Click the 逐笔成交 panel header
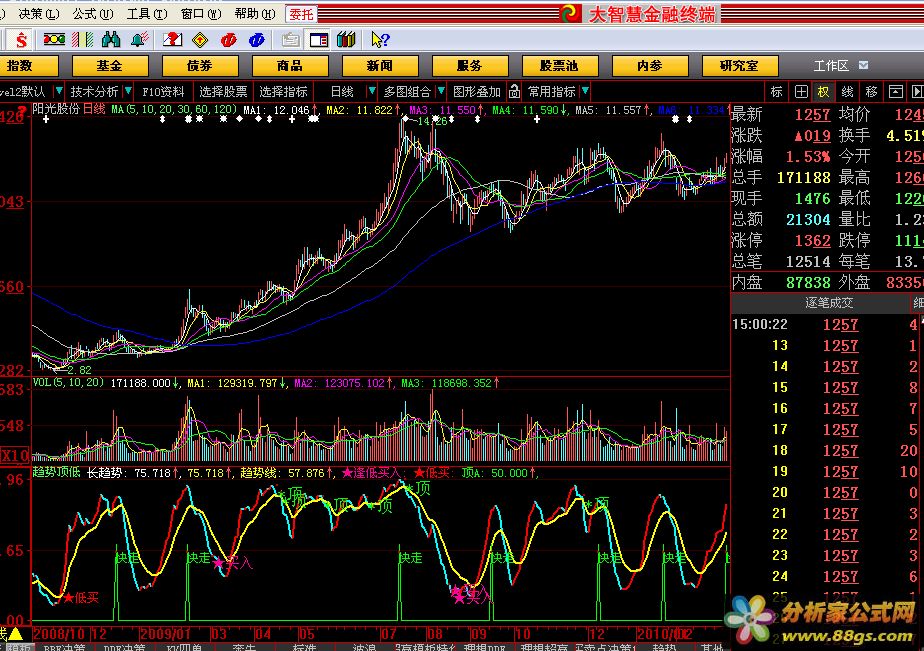The width and height of the screenshot is (924, 651). pyautogui.click(x=829, y=303)
